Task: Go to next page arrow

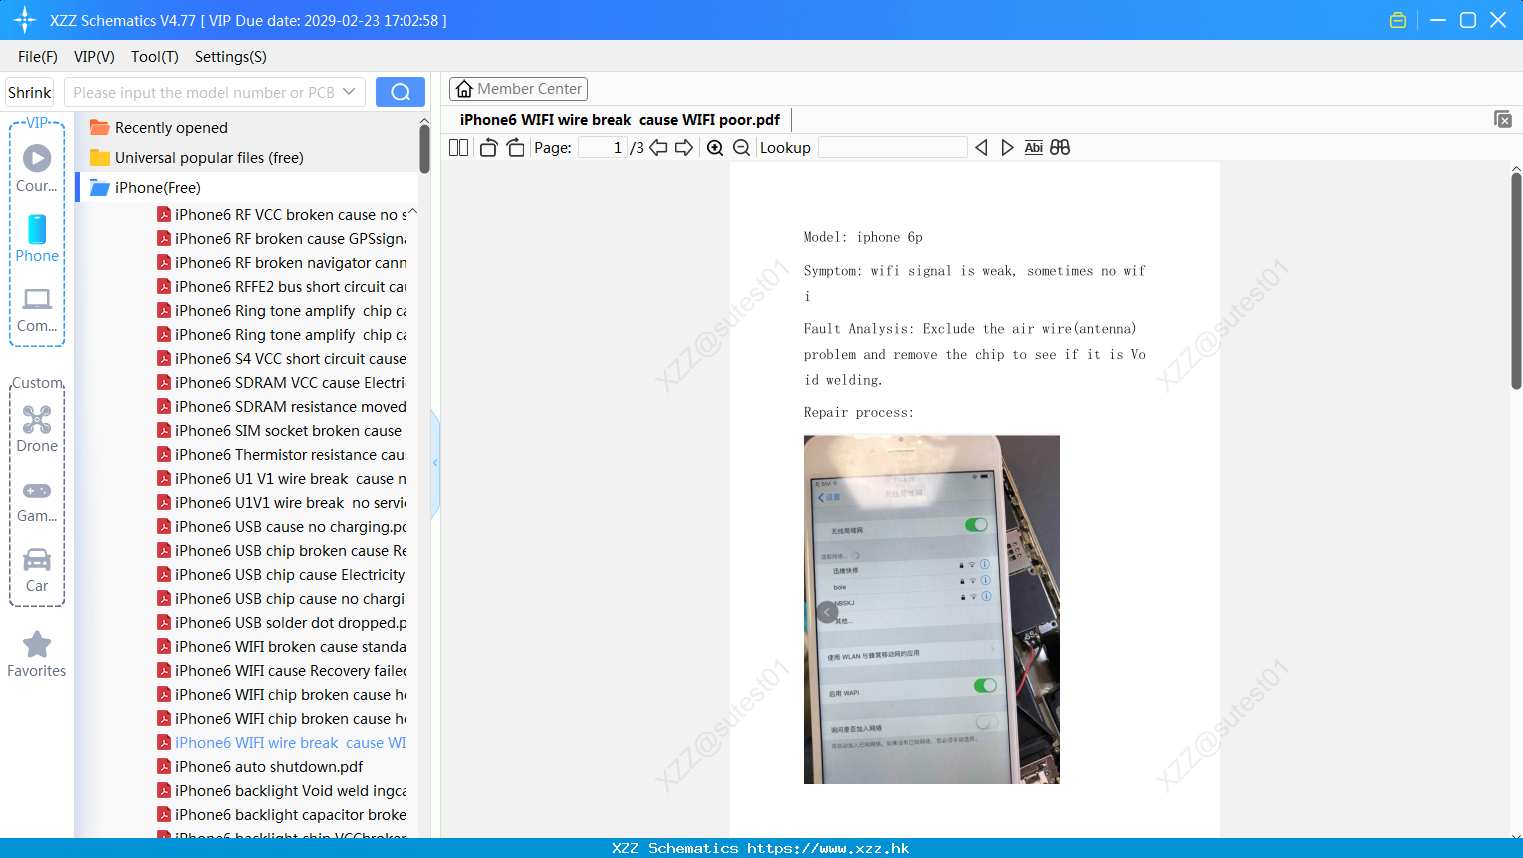Action: click(684, 148)
